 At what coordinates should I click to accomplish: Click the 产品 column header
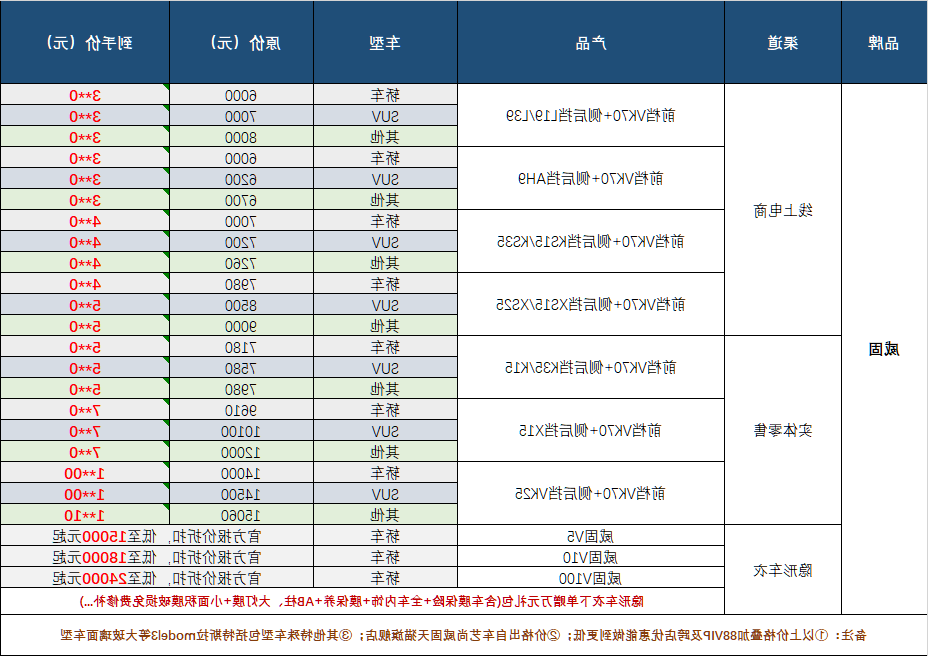point(591,43)
